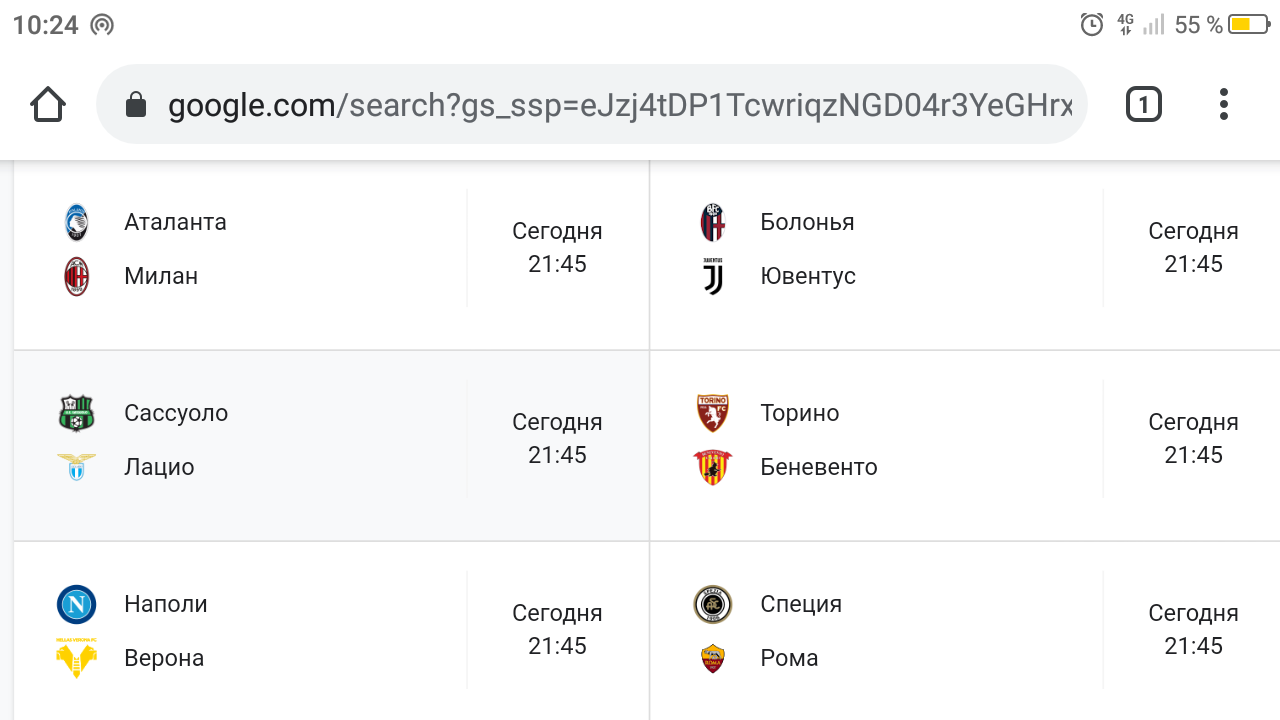The height and width of the screenshot is (720, 1280).
Task: Click the Torino club crest
Action: (712, 412)
